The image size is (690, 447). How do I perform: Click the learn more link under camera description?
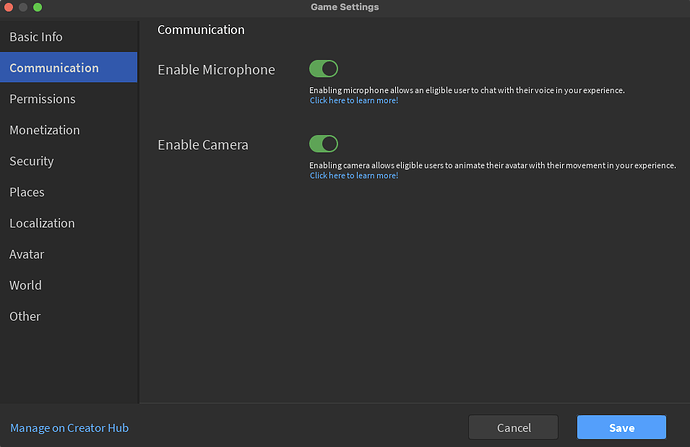[354, 176]
